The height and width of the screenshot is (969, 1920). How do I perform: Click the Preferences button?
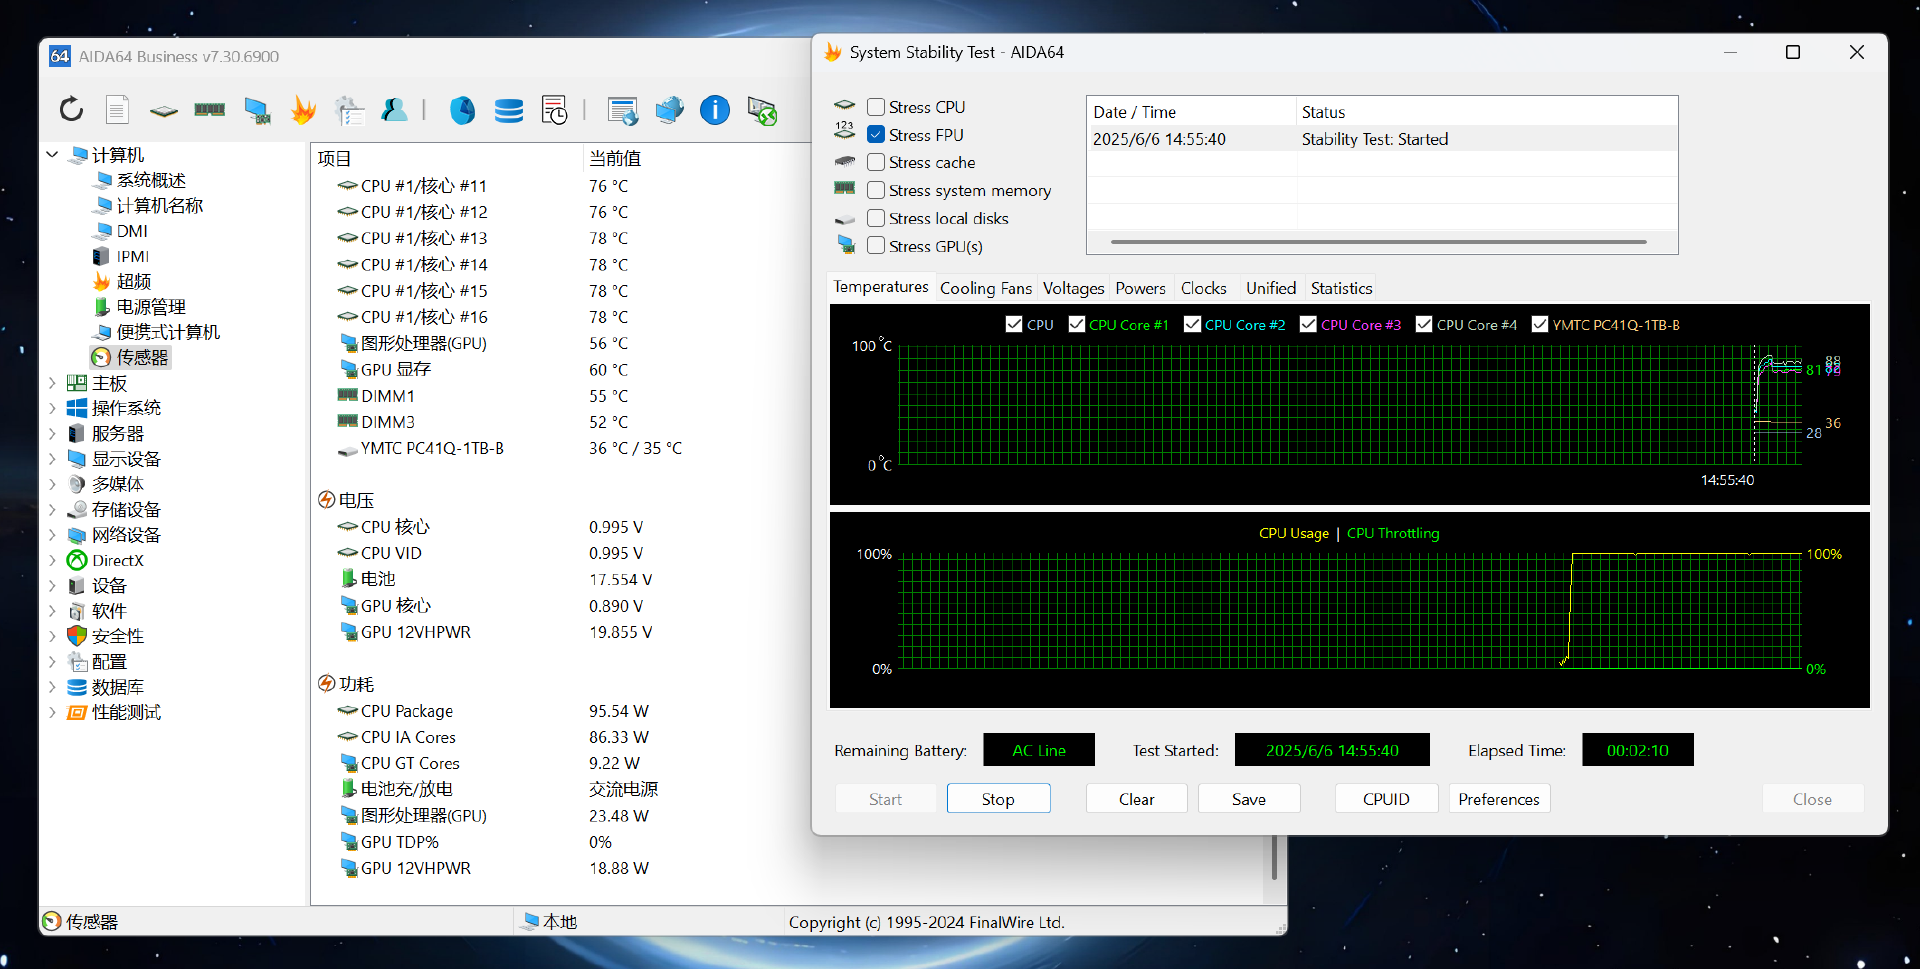tap(1498, 799)
